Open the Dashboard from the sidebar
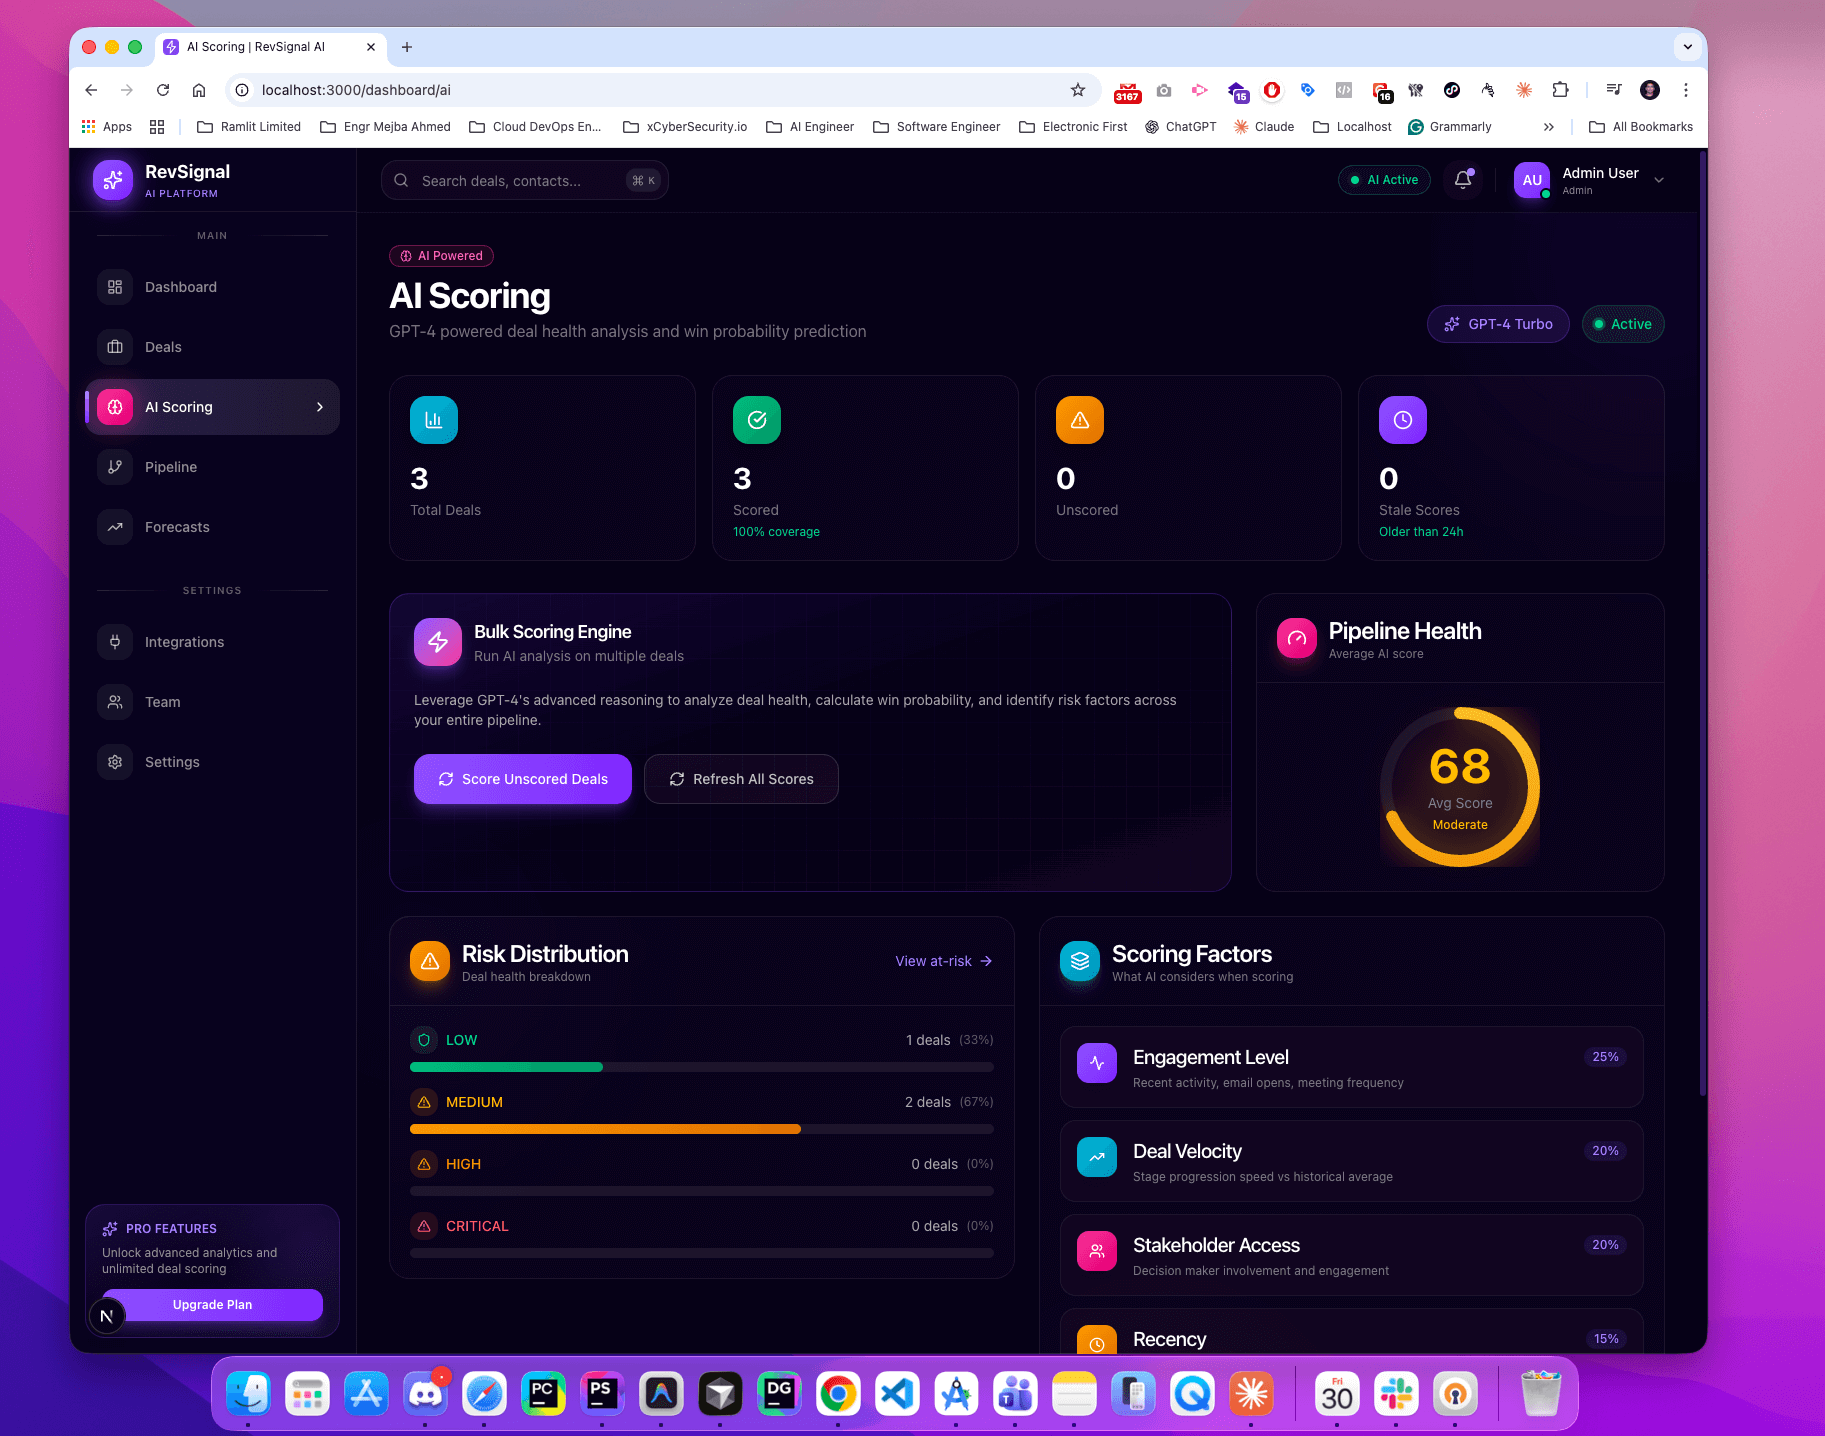1825x1436 pixels. [180, 287]
